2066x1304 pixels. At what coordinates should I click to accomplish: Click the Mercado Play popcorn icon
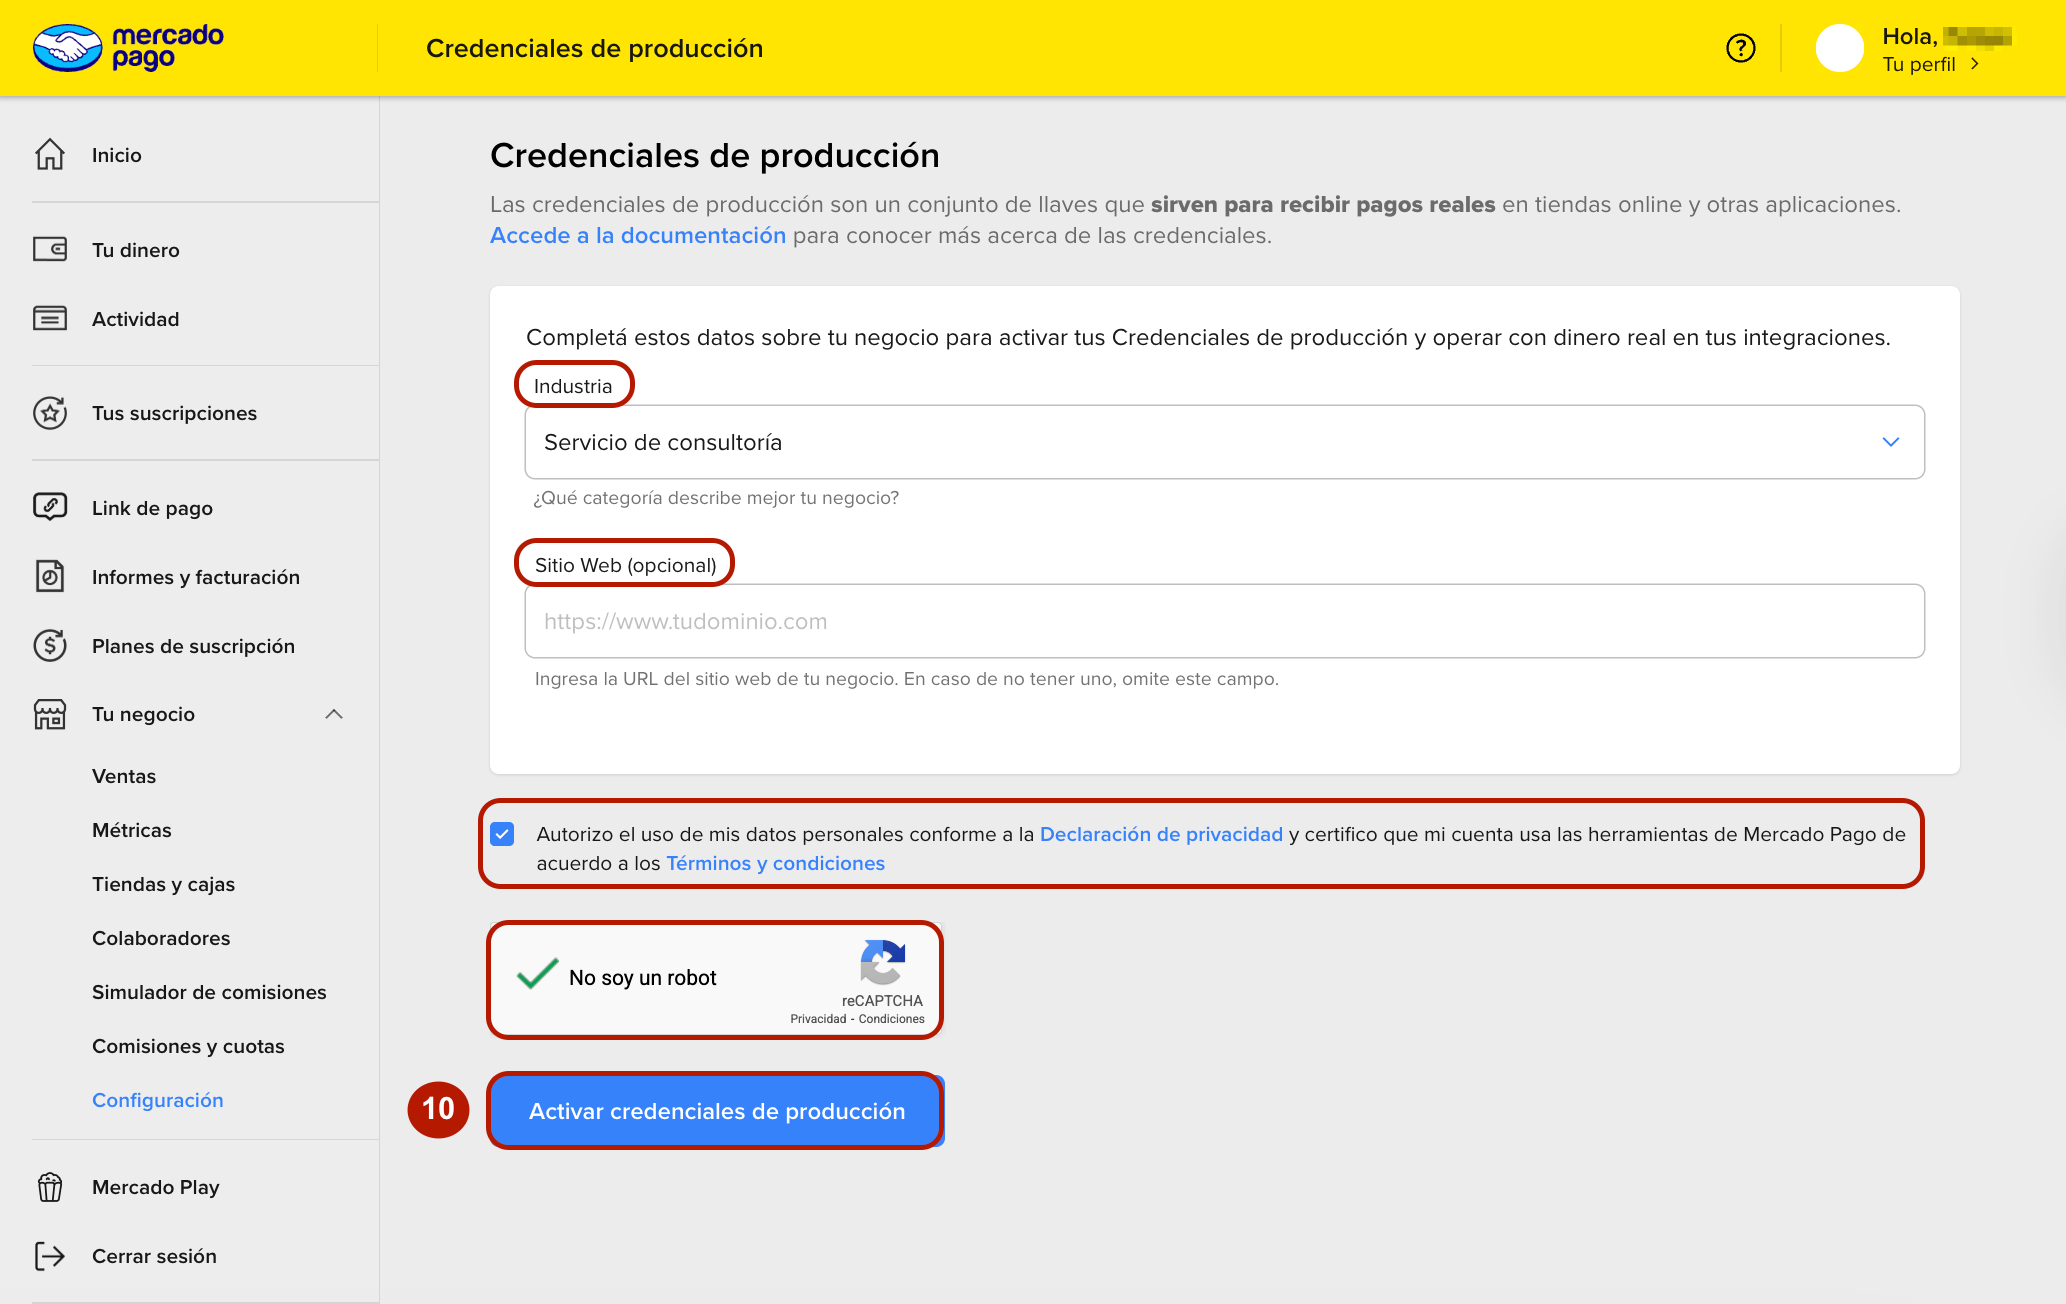tap(50, 1187)
